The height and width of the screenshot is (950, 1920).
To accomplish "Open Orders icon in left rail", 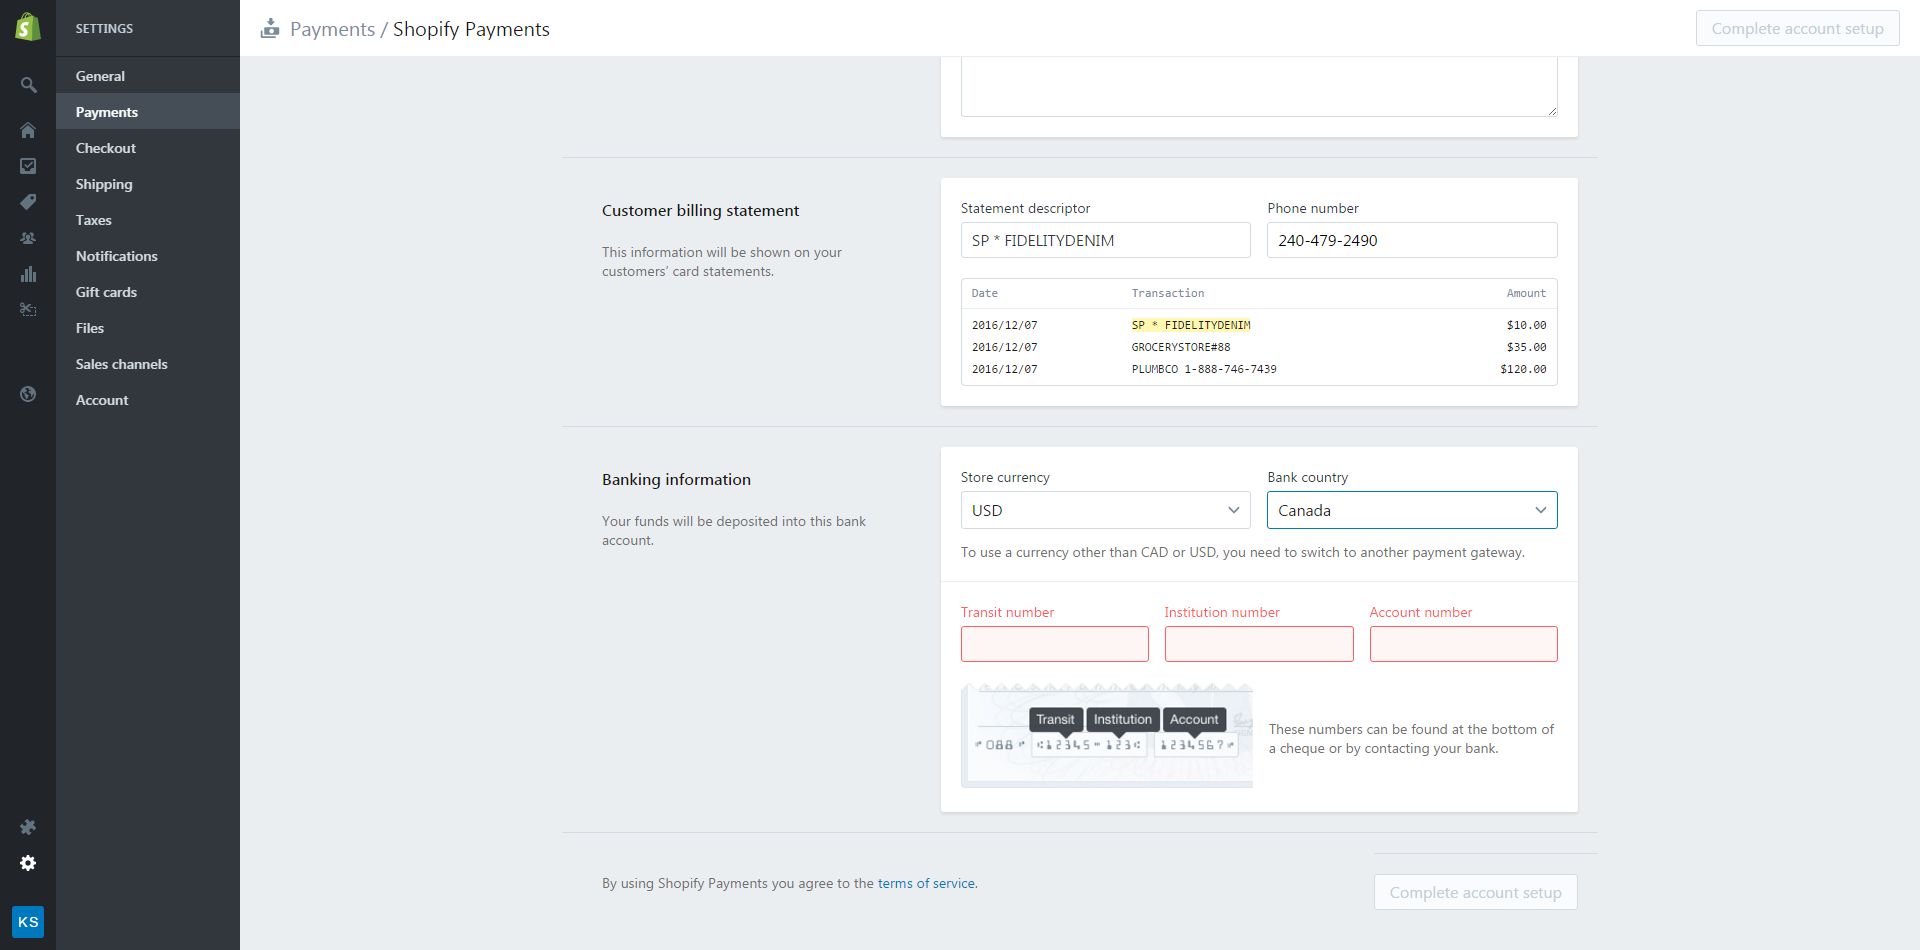I will coord(28,166).
